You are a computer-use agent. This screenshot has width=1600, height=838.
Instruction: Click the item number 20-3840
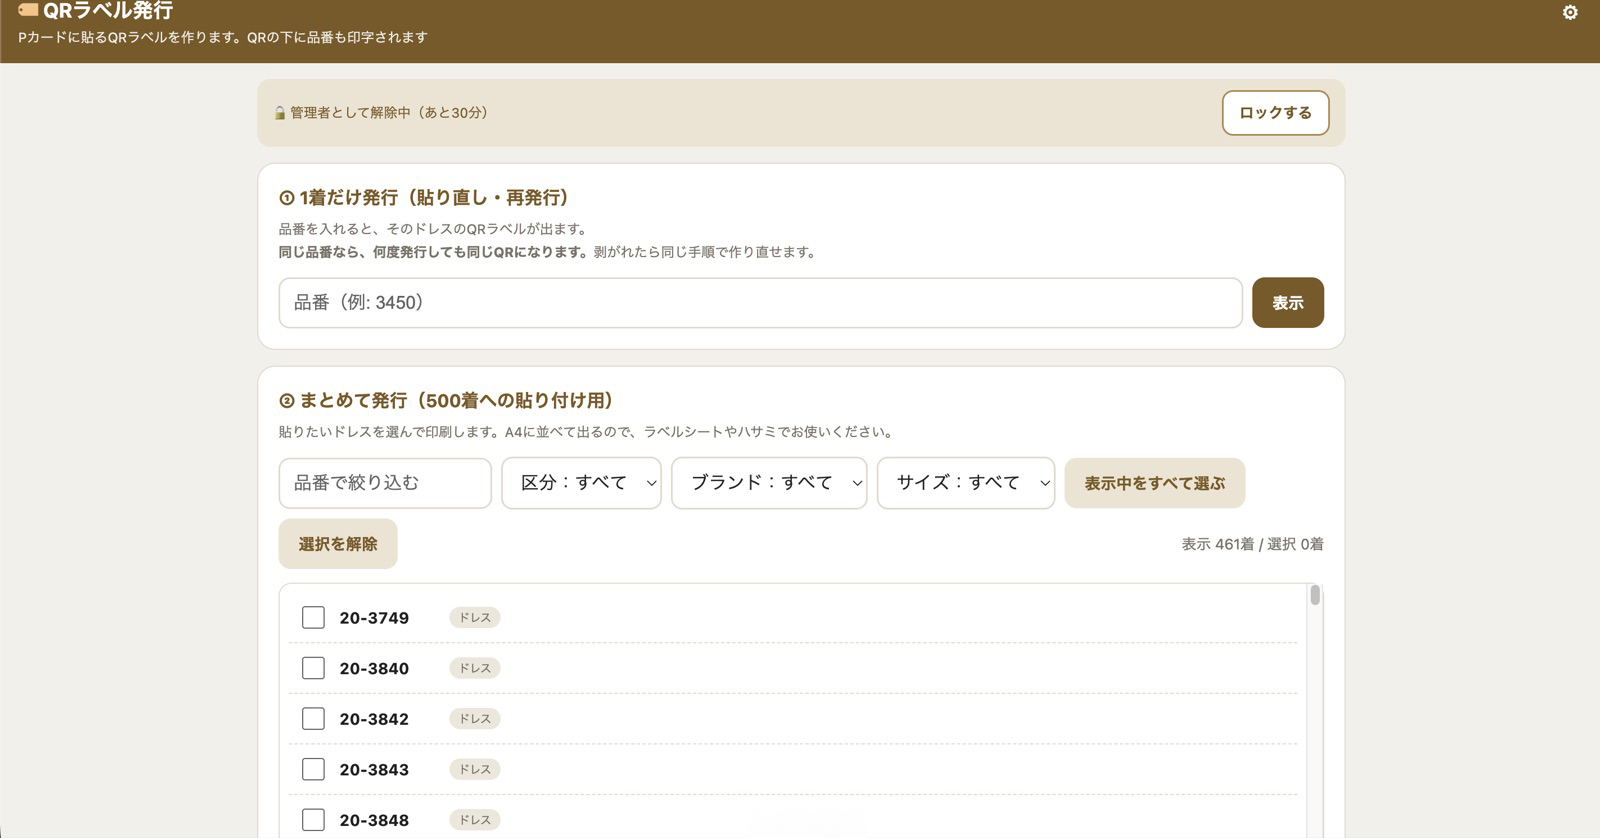tap(374, 668)
